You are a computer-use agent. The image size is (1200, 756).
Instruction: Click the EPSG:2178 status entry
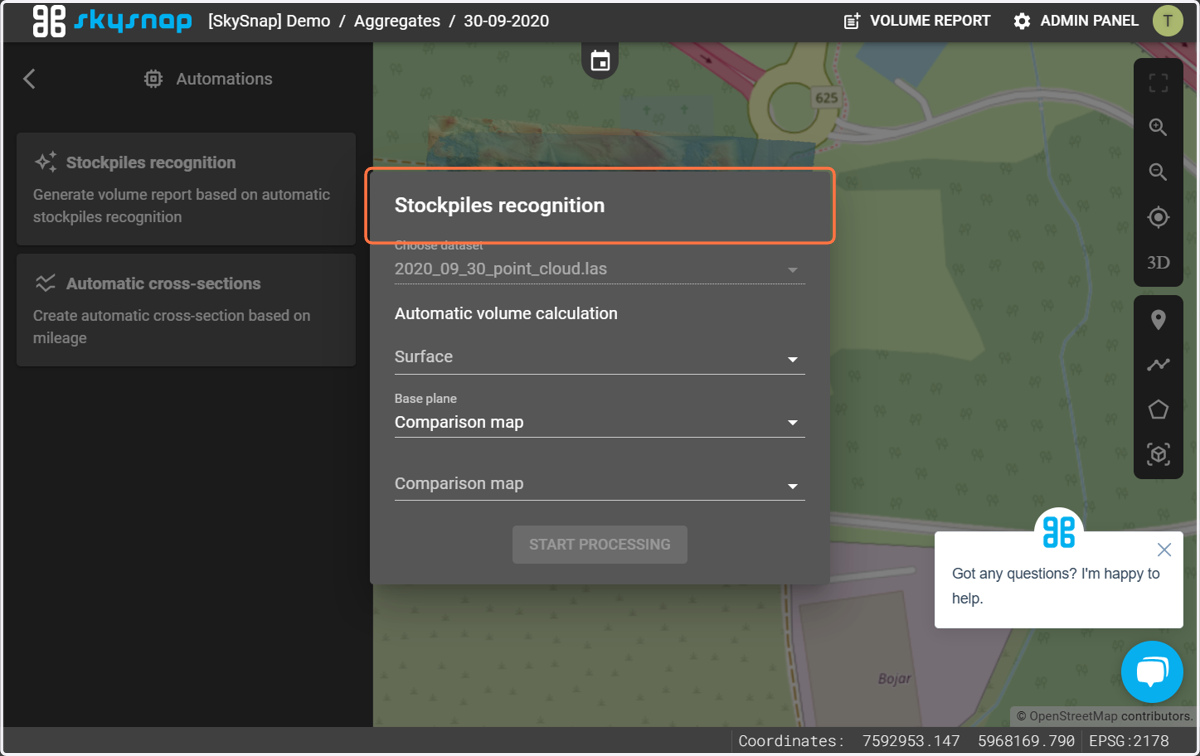[x=1129, y=741]
